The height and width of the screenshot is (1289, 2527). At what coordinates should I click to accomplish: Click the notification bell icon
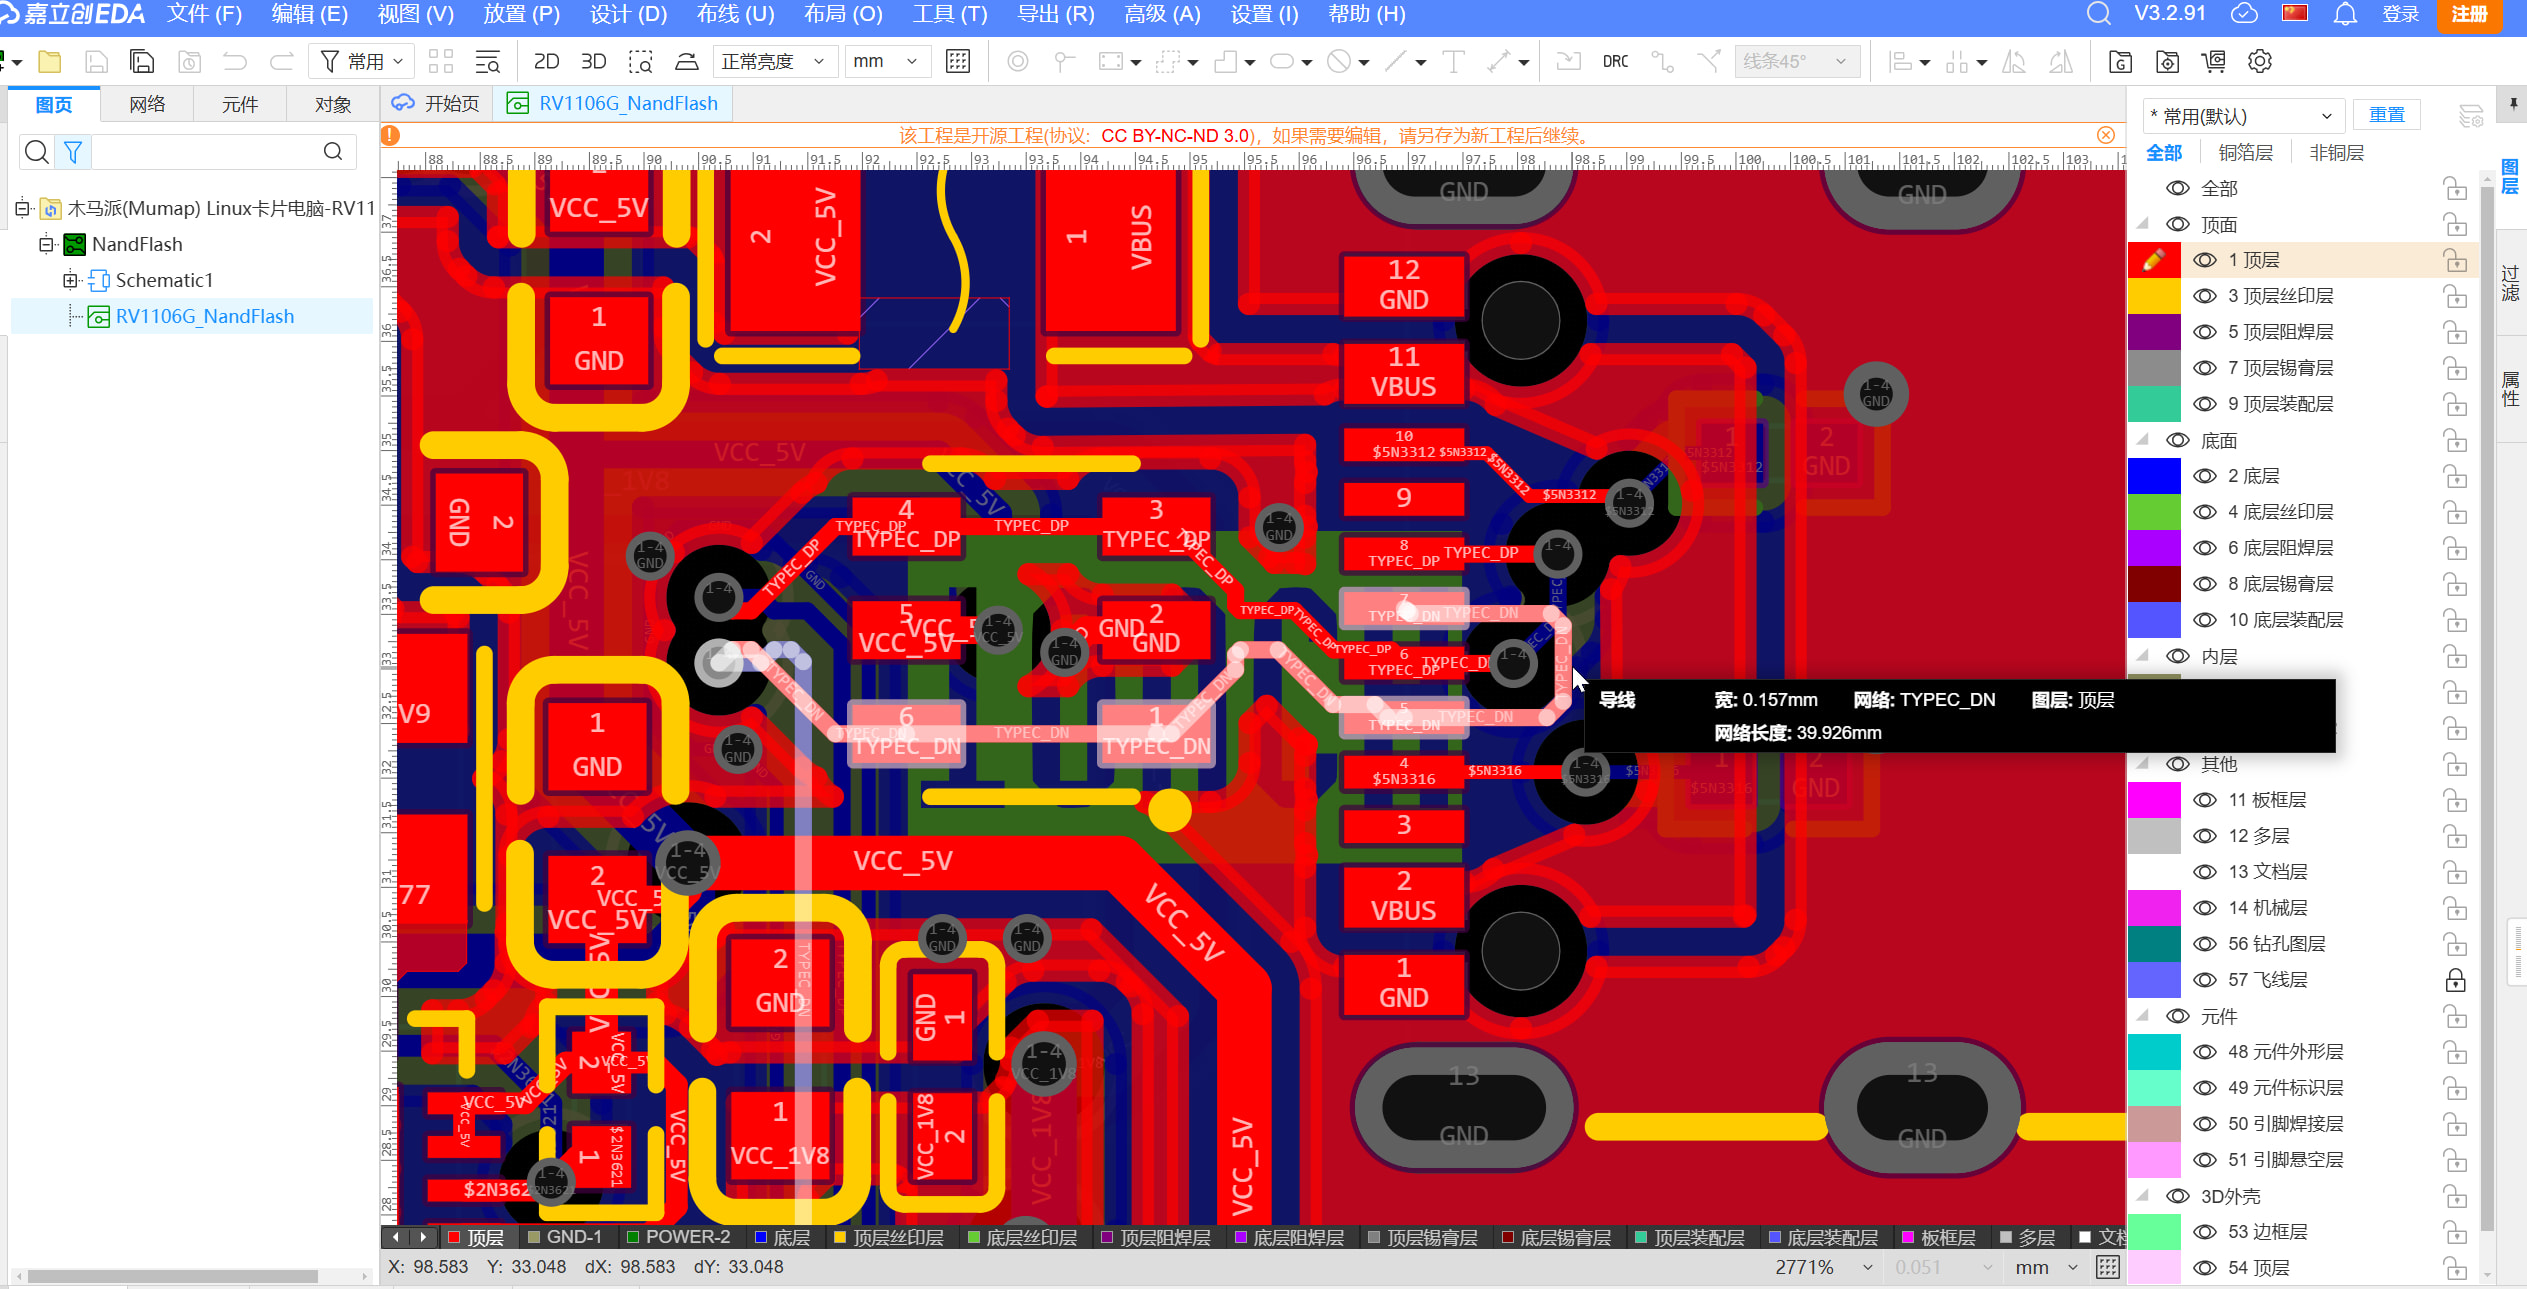click(x=2345, y=14)
